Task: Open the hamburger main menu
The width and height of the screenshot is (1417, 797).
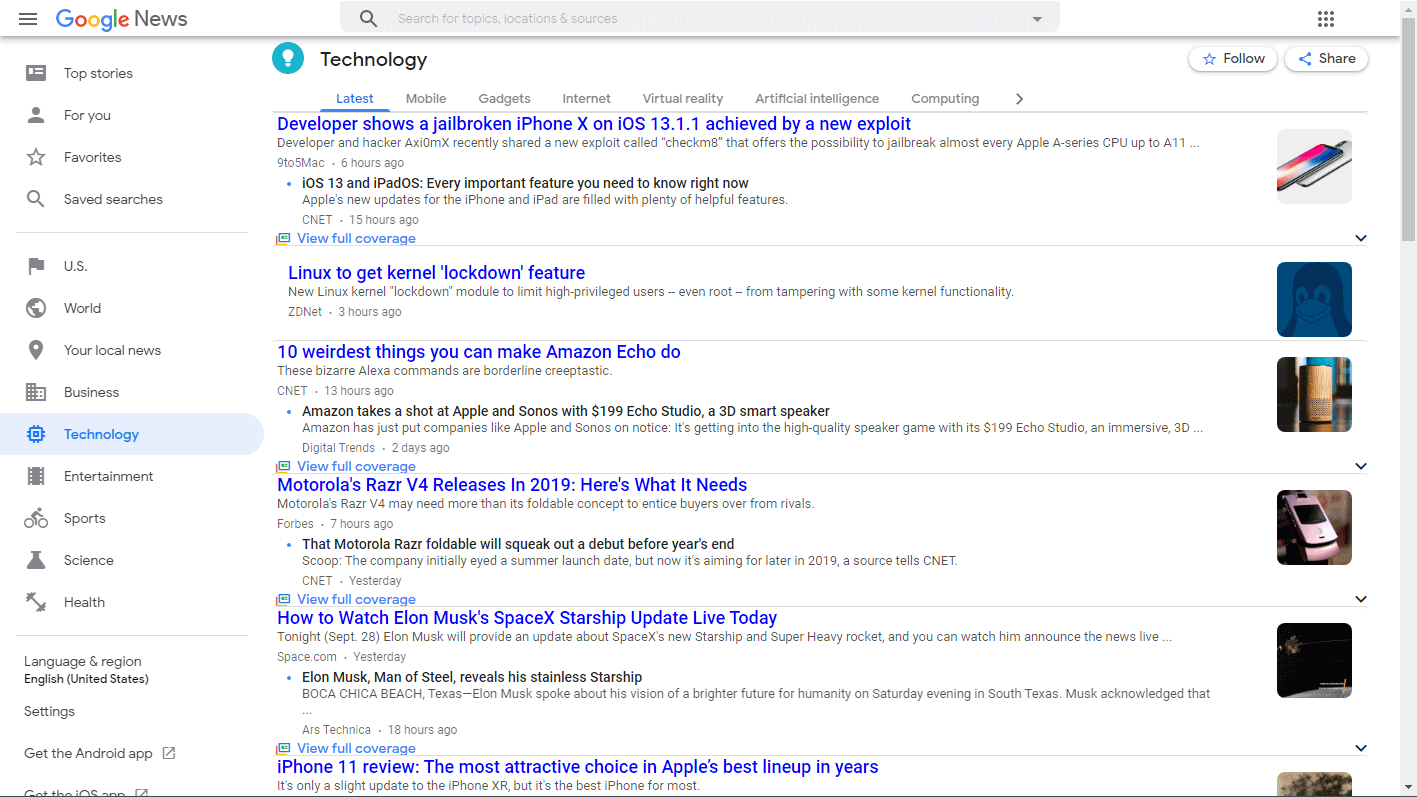Action: [x=28, y=19]
